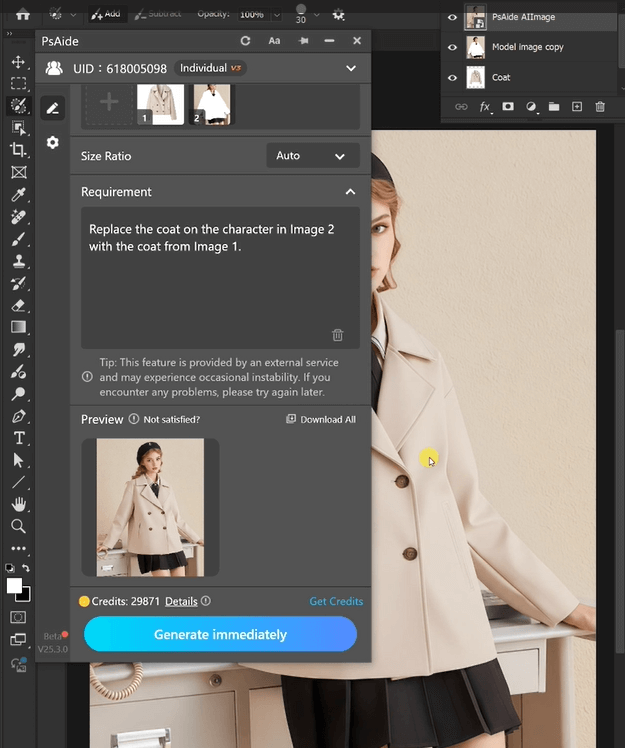Open the Opacity 100% dropdown
This screenshot has width=625, height=748.
click(277, 15)
